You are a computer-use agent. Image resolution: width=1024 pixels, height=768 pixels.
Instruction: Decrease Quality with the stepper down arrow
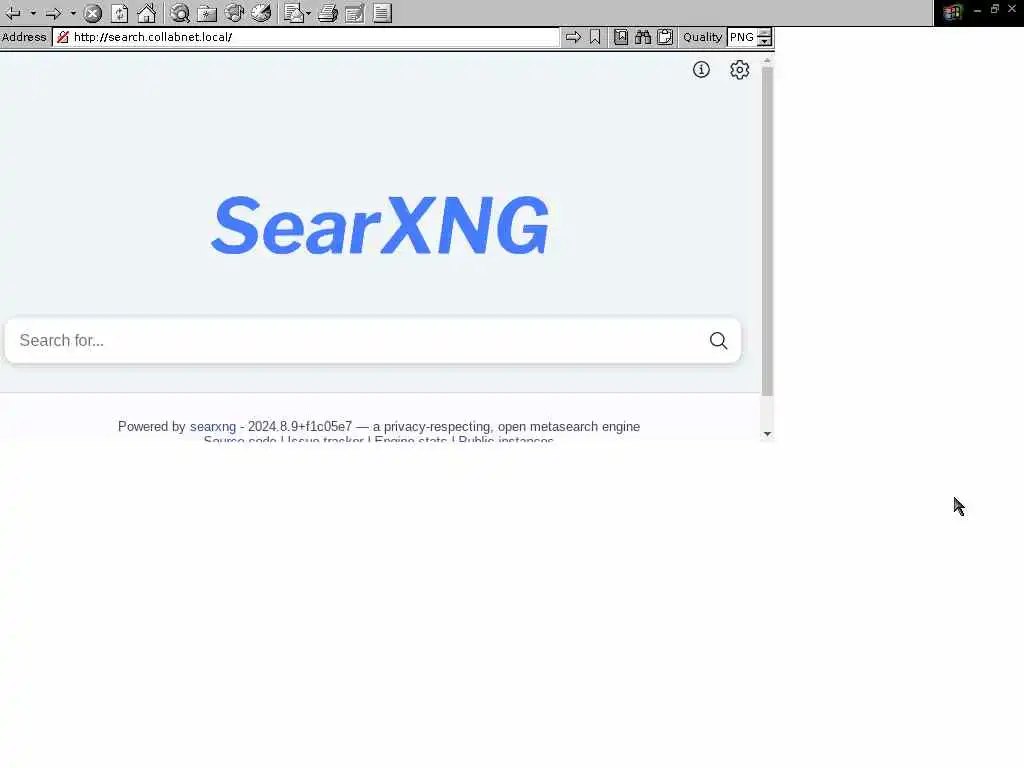(x=764, y=42)
